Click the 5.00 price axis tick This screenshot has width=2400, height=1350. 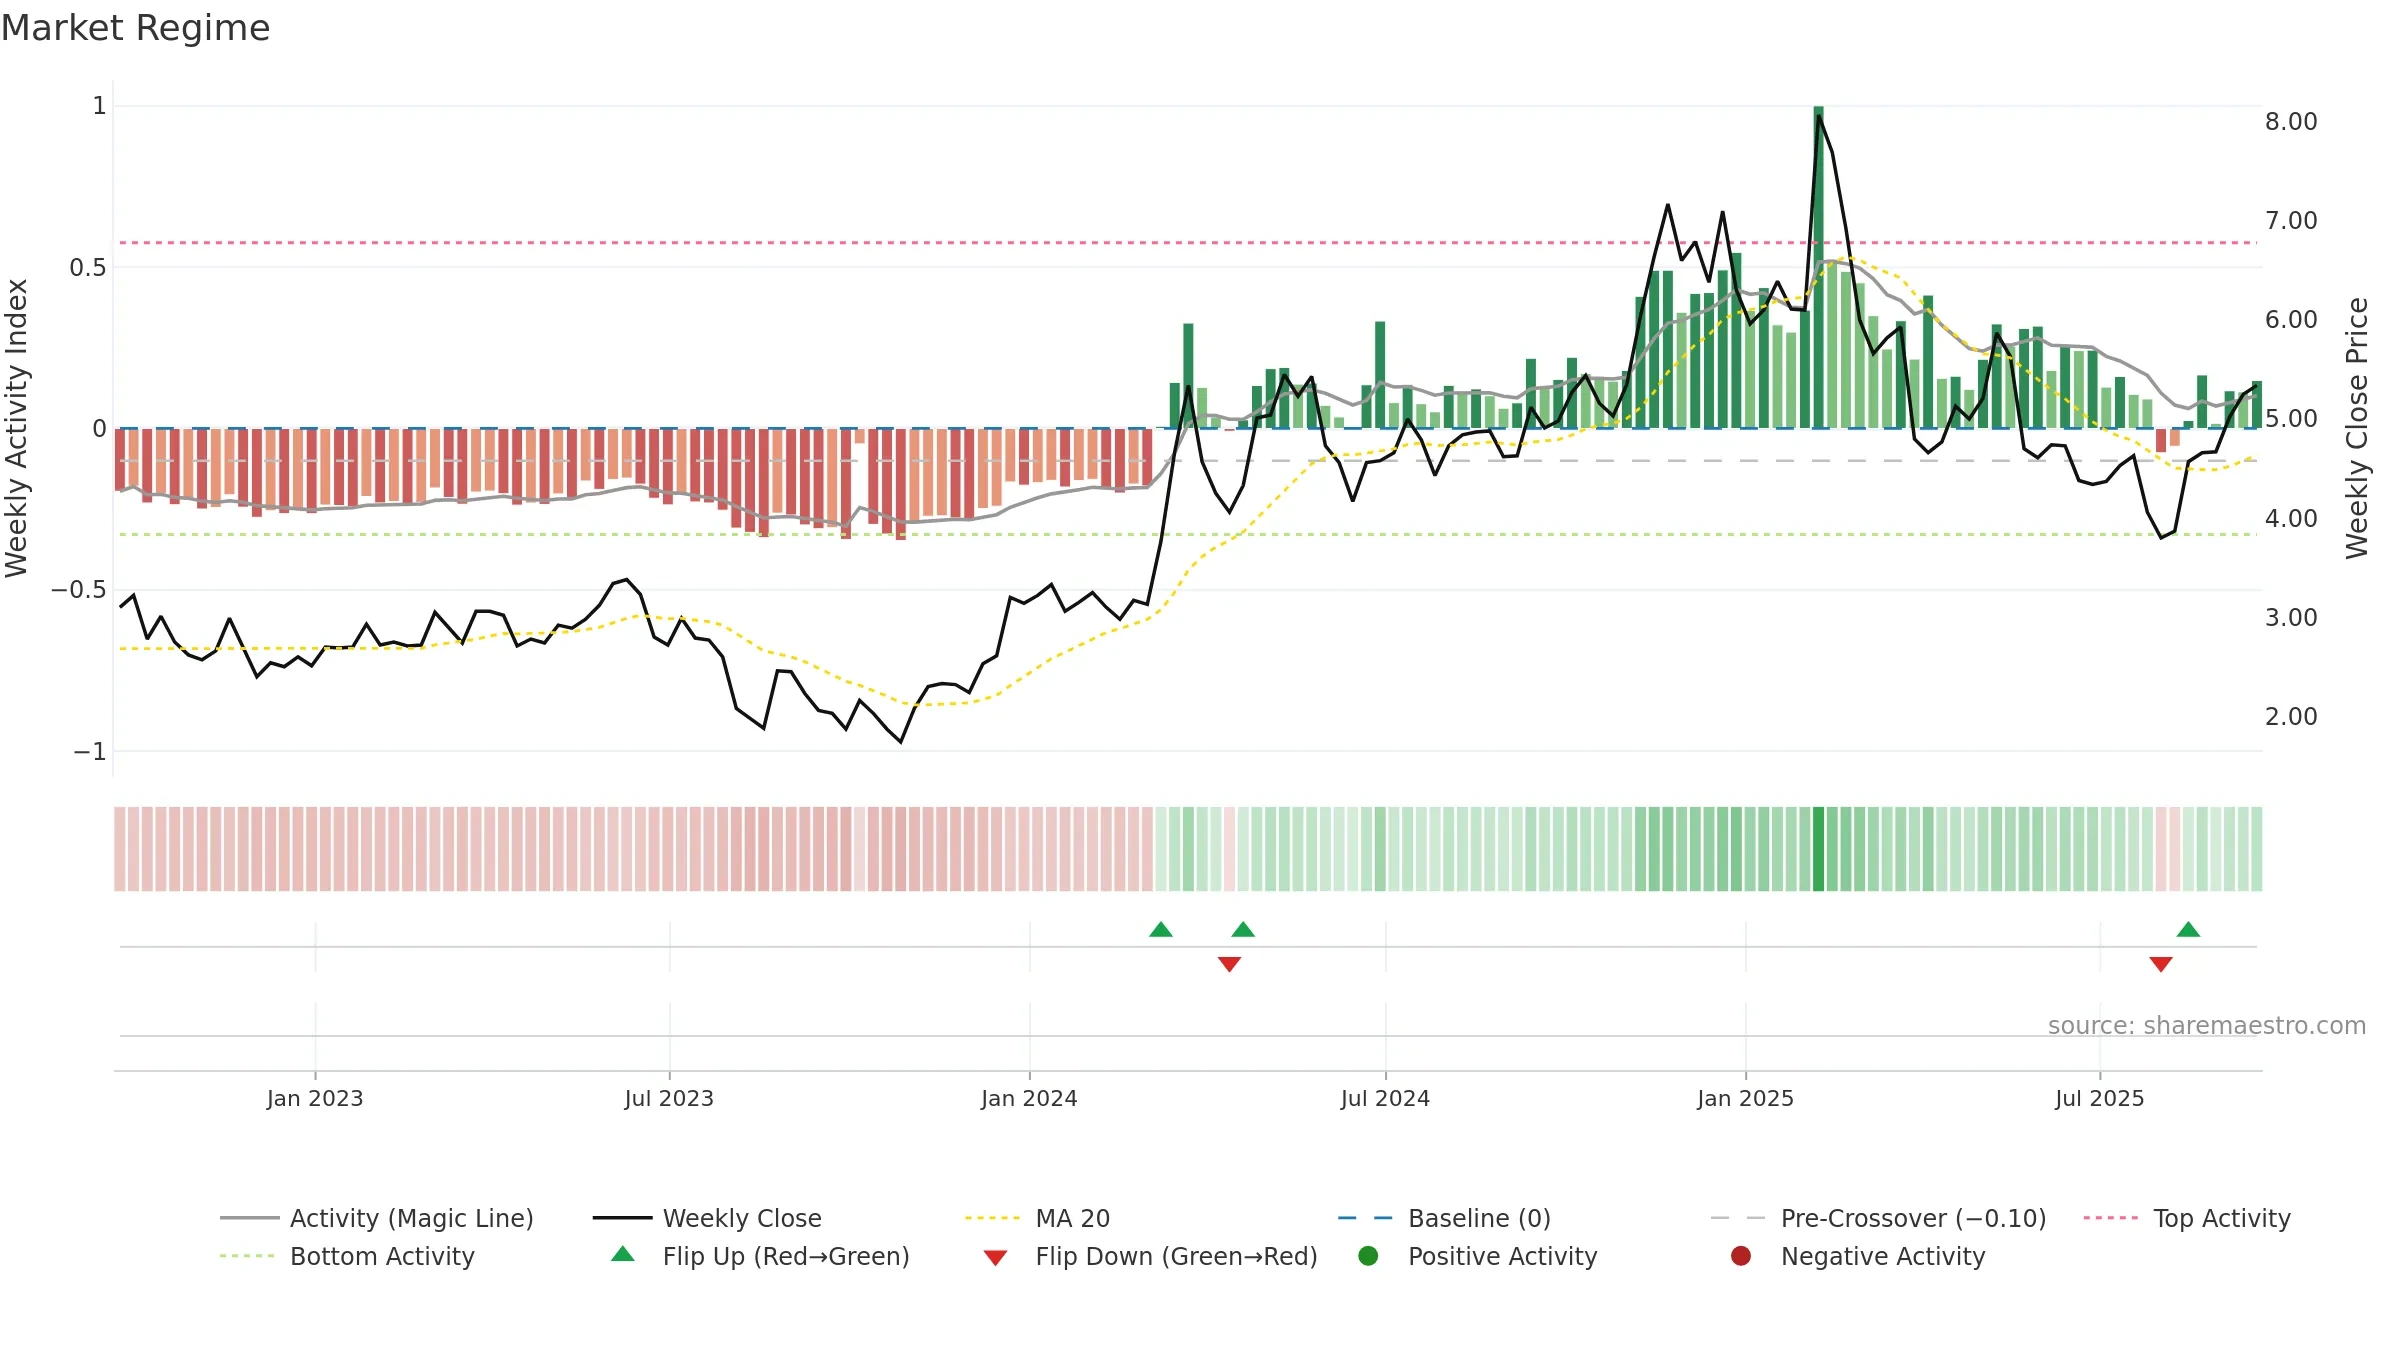click(x=2291, y=419)
